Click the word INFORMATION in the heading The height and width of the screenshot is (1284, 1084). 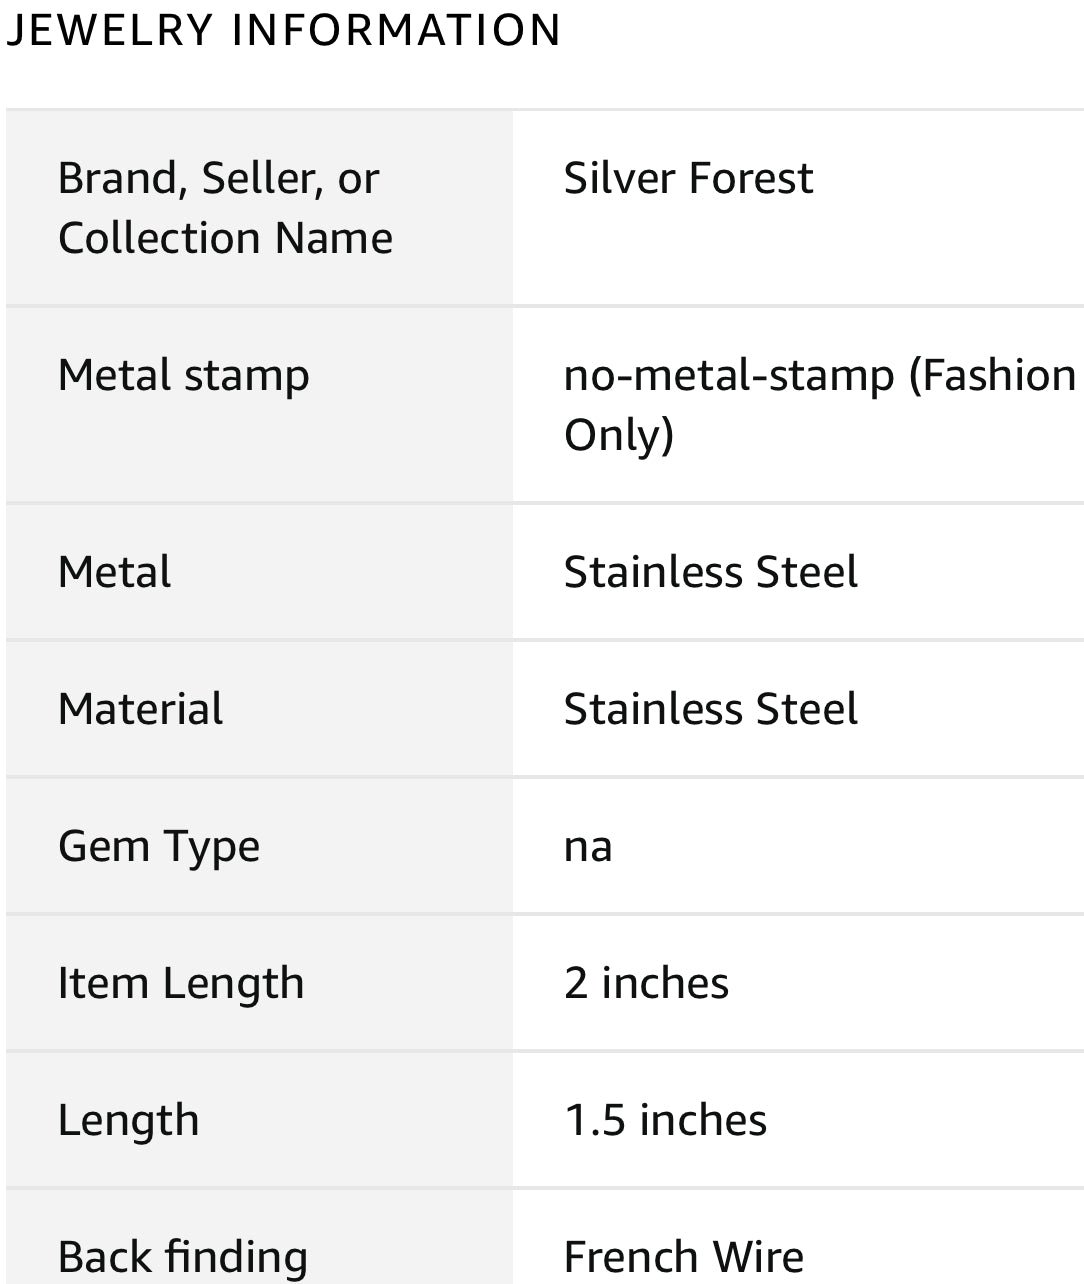[x=396, y=30]
